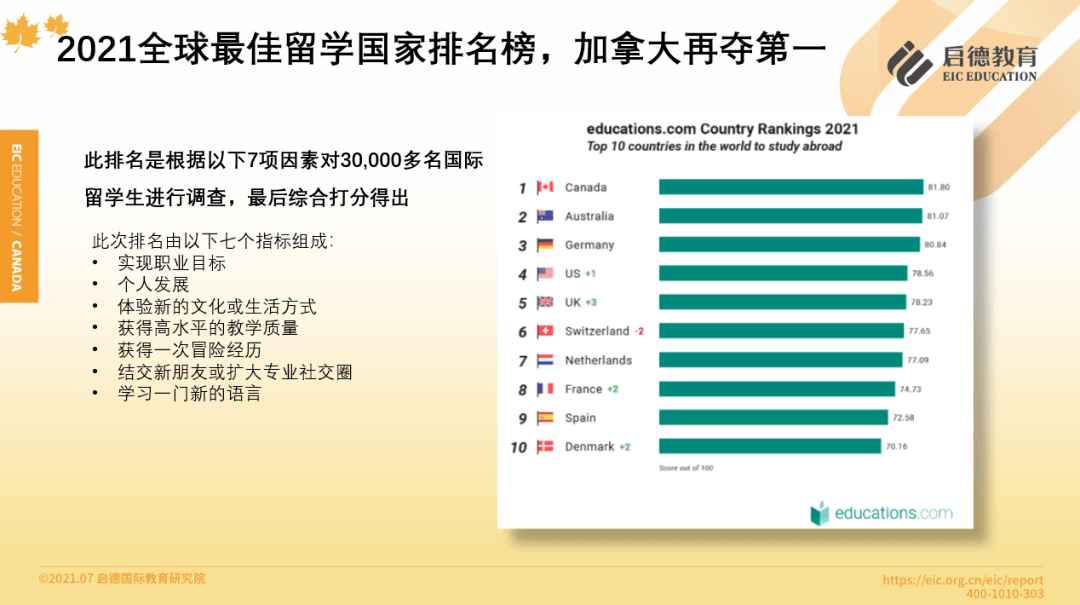
Task: Click the phone number 400-1010-303
Action: tap(1004, 594)
